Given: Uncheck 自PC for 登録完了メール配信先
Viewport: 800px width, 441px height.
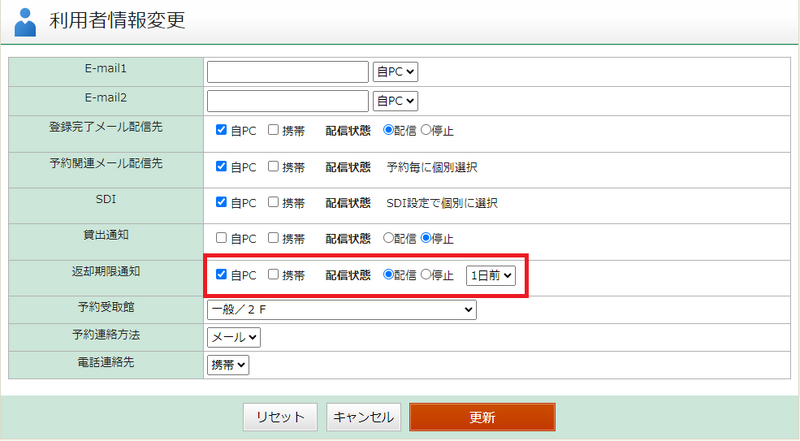Looking at the screenshot, I should pos(221,130).
